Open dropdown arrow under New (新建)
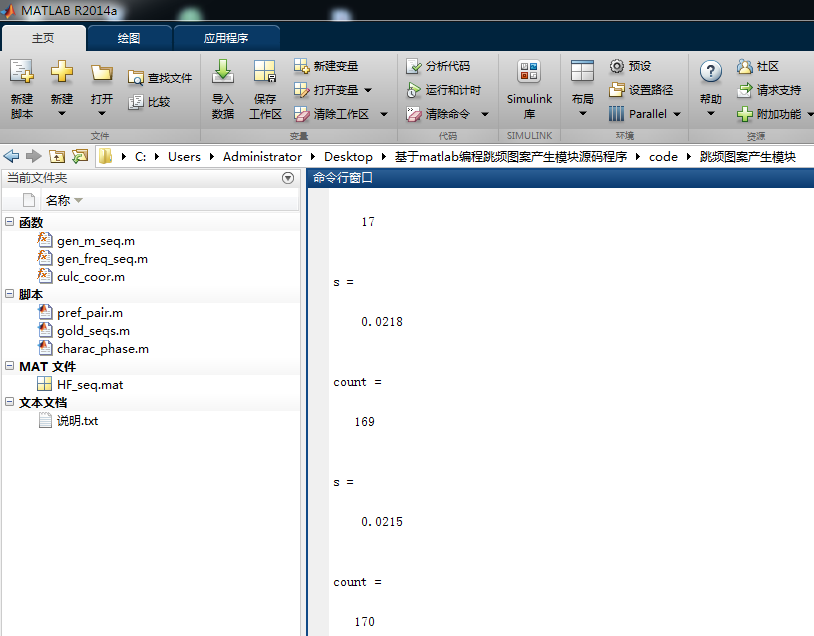The image size is (814, 636). 61,113
